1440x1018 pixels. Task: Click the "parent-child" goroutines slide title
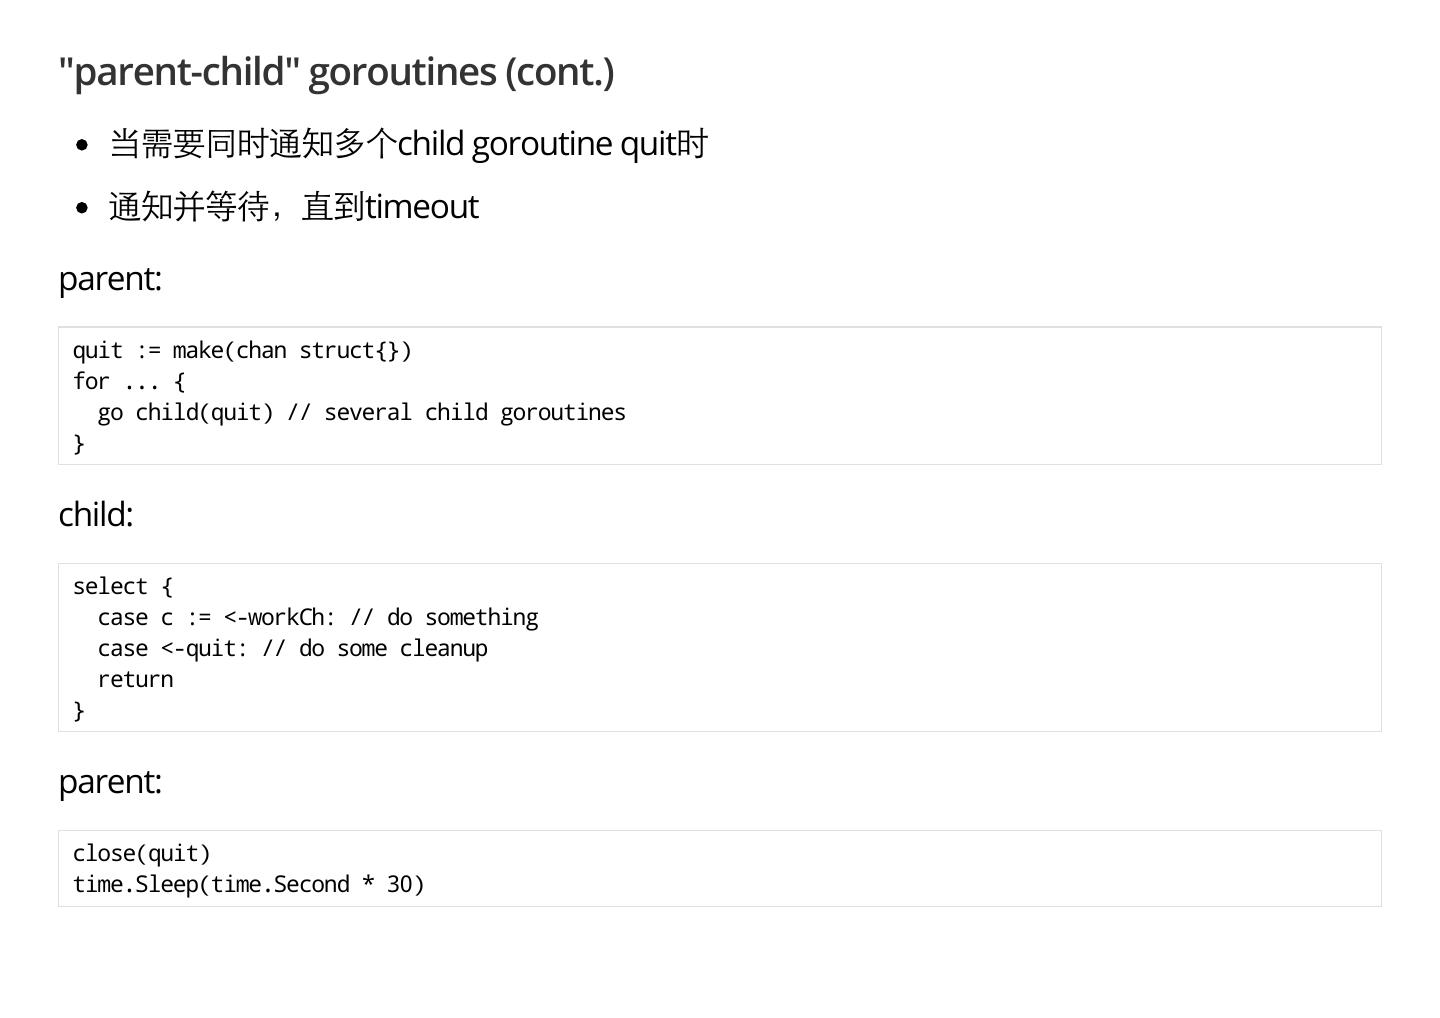(336, 72)
